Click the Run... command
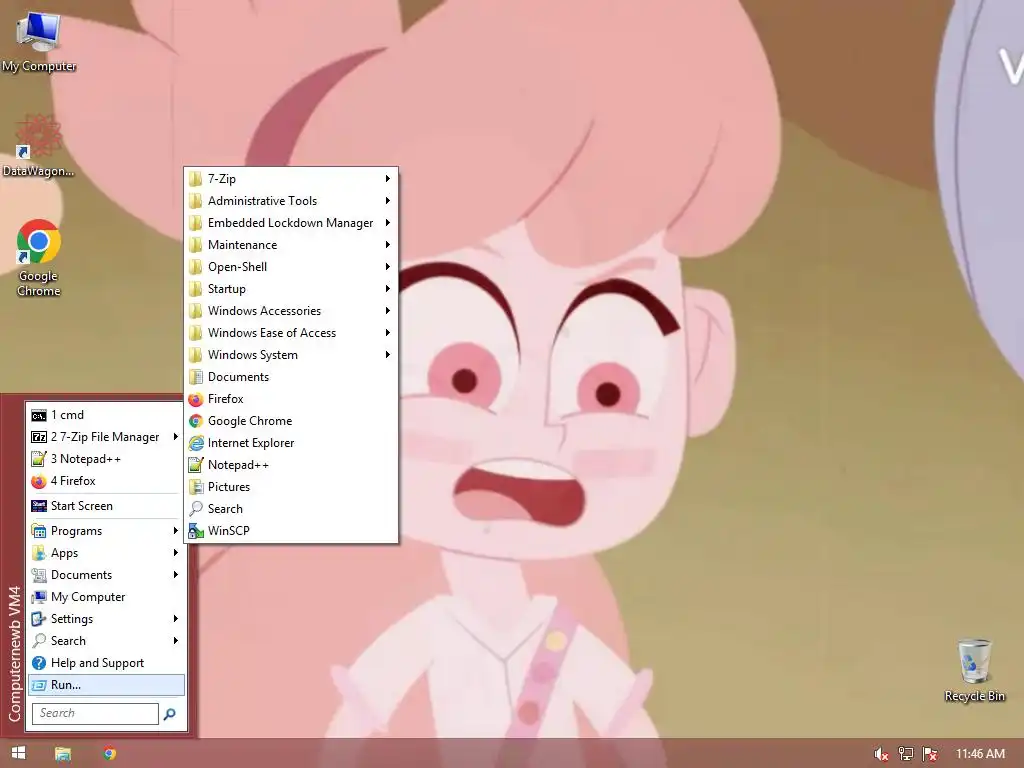This screenshot has height=768, width=1024. click(x=106, y=684)
